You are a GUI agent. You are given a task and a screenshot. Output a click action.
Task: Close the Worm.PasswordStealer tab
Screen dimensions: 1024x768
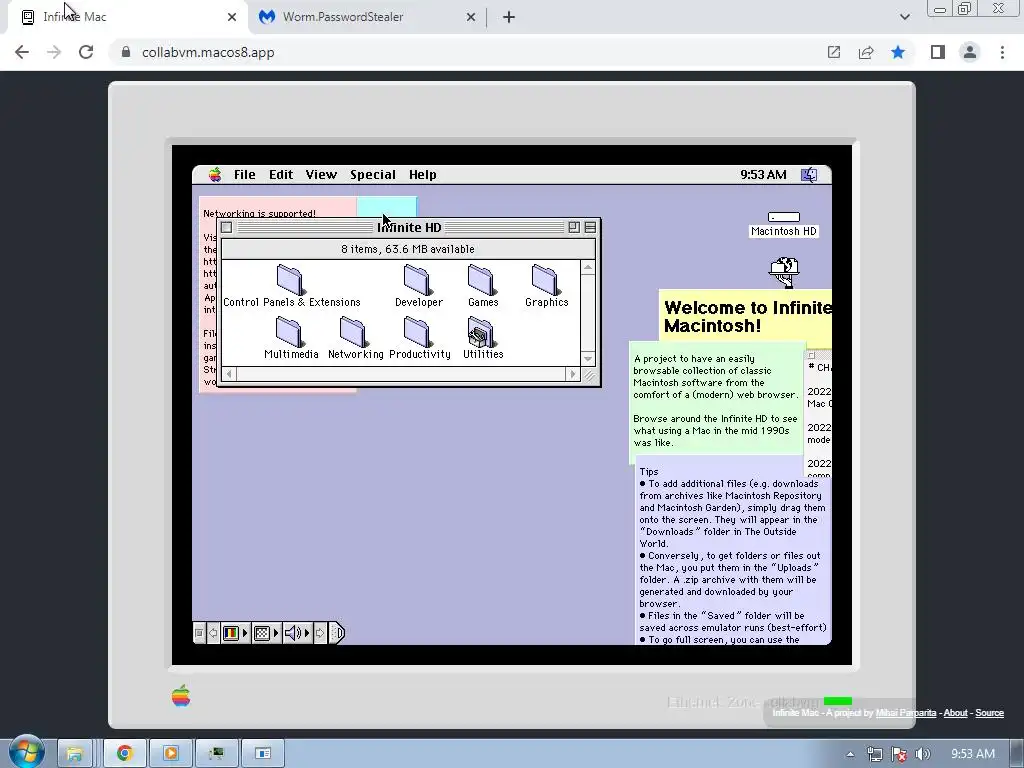(x=470, y=17)
